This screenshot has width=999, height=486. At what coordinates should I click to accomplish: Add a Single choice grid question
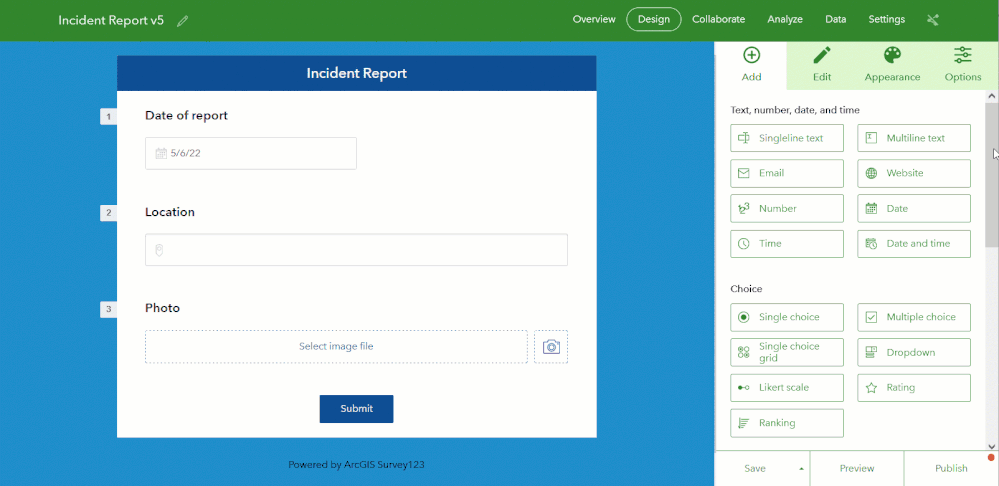click(787, 352)
